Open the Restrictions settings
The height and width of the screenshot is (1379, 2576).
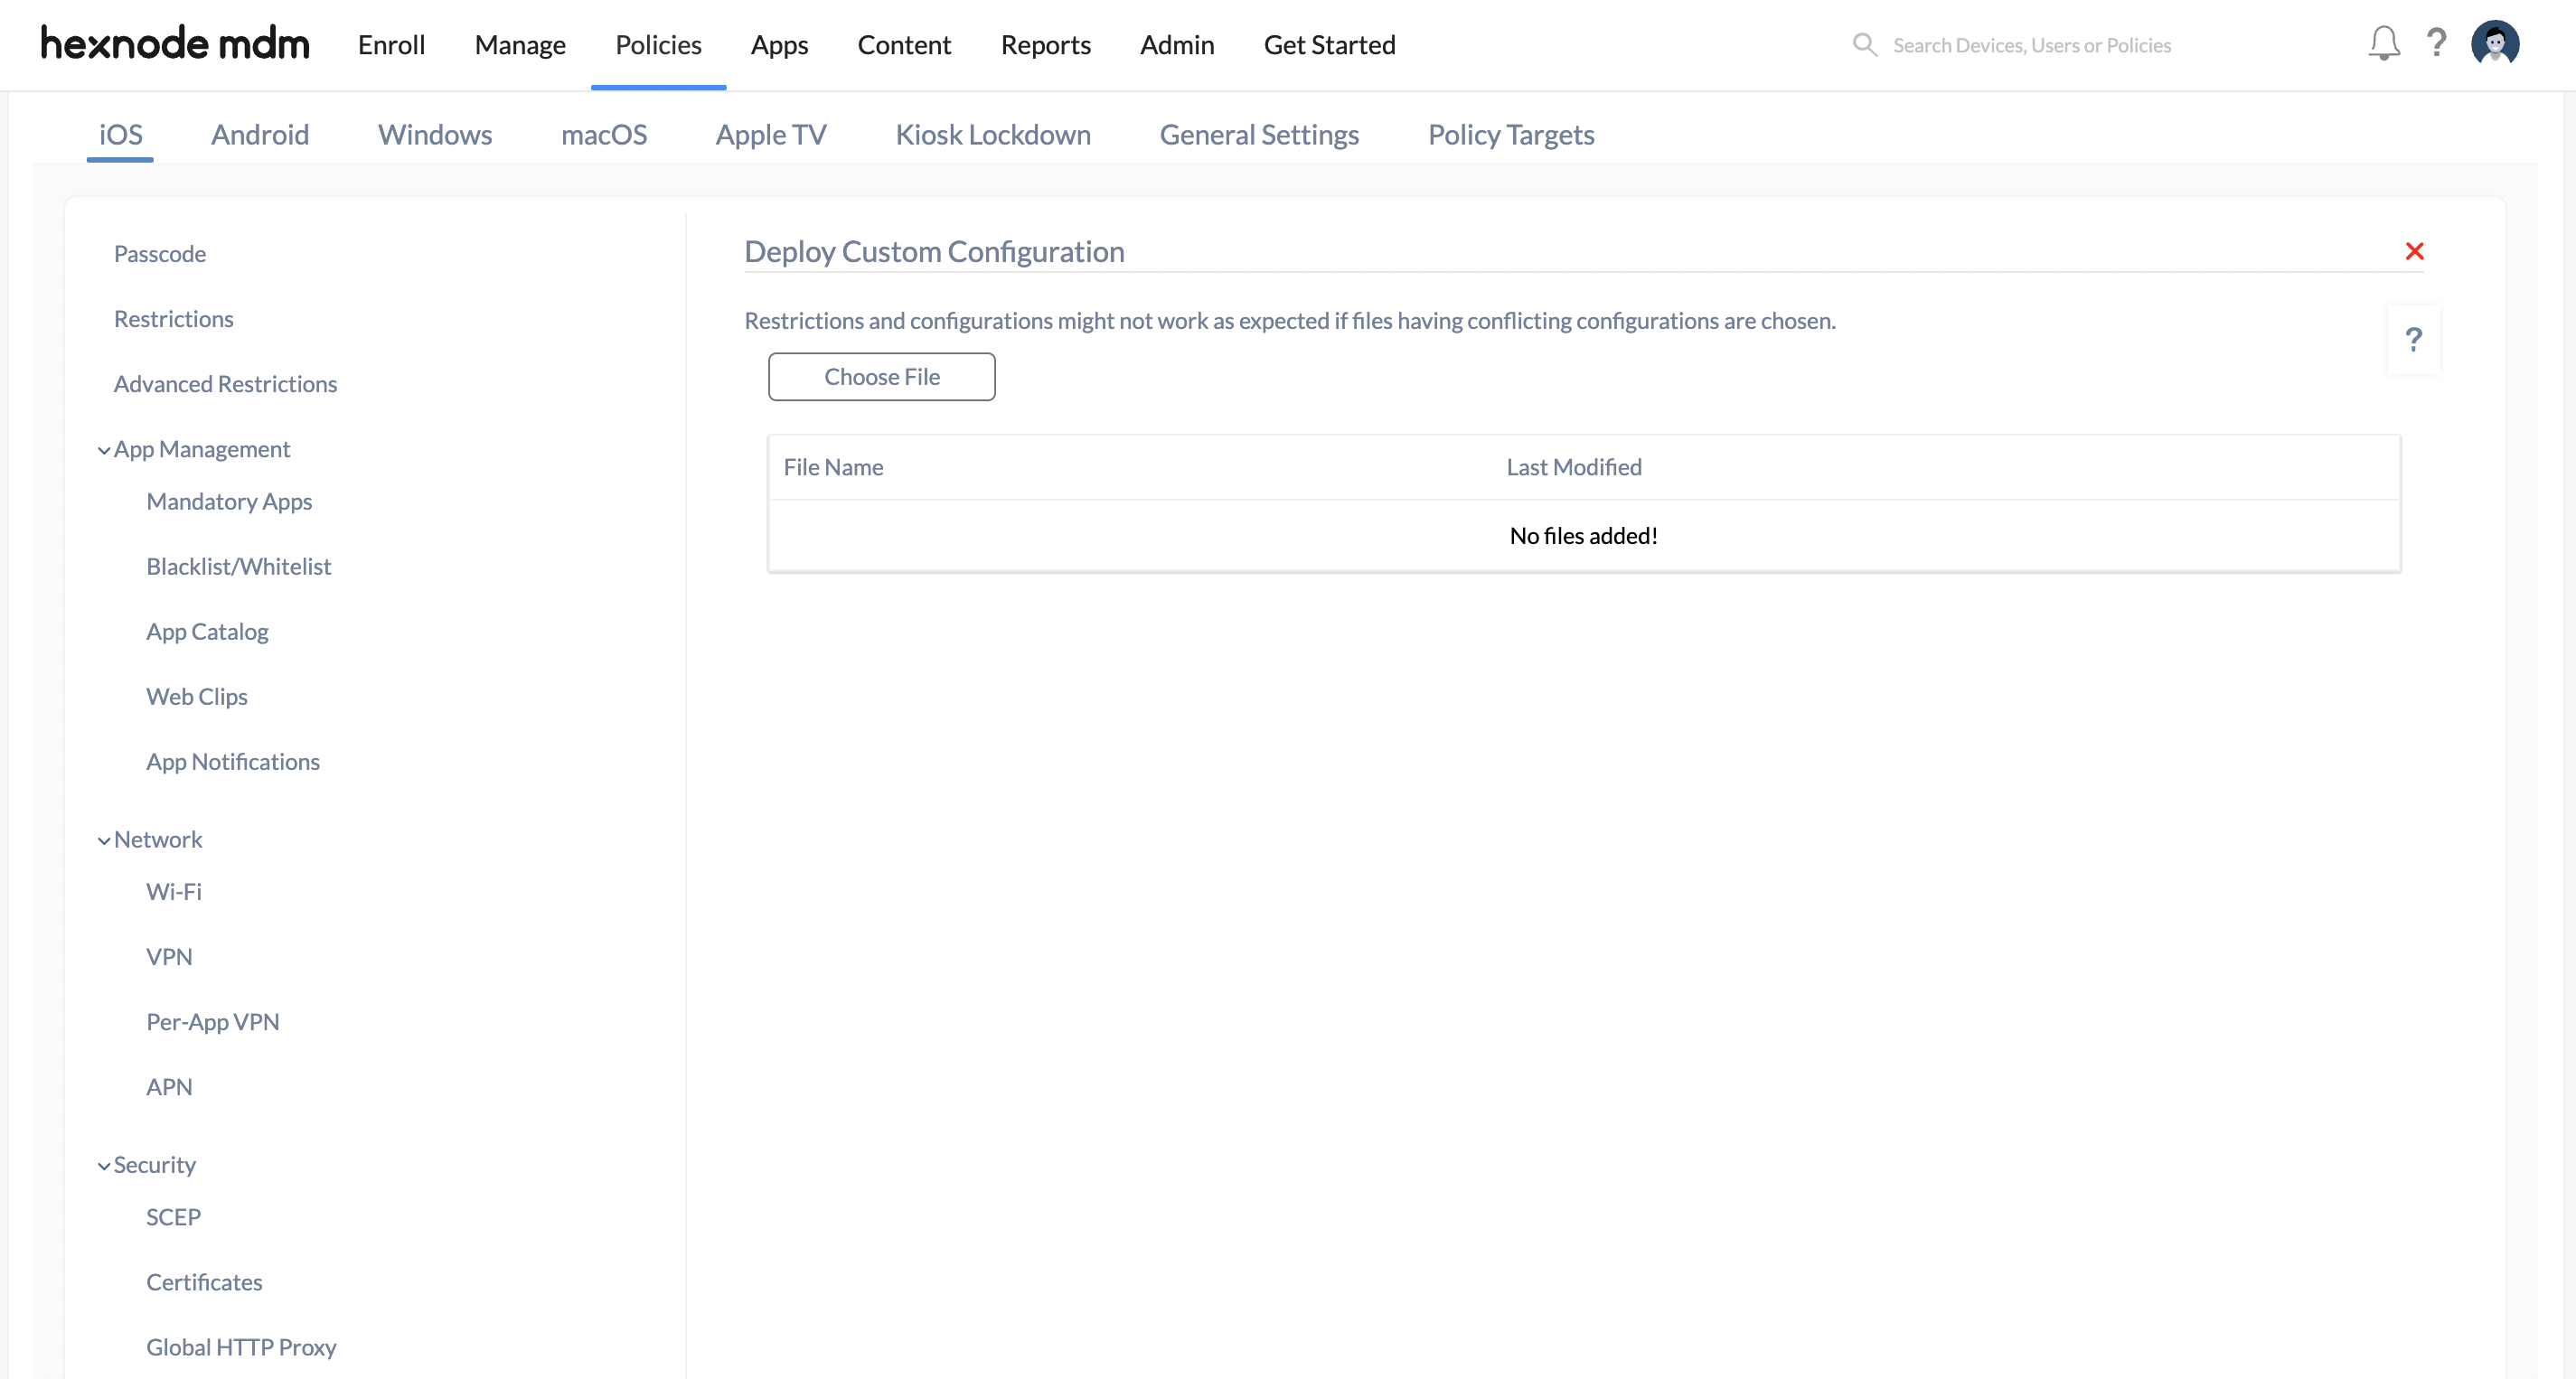point(173,319)
